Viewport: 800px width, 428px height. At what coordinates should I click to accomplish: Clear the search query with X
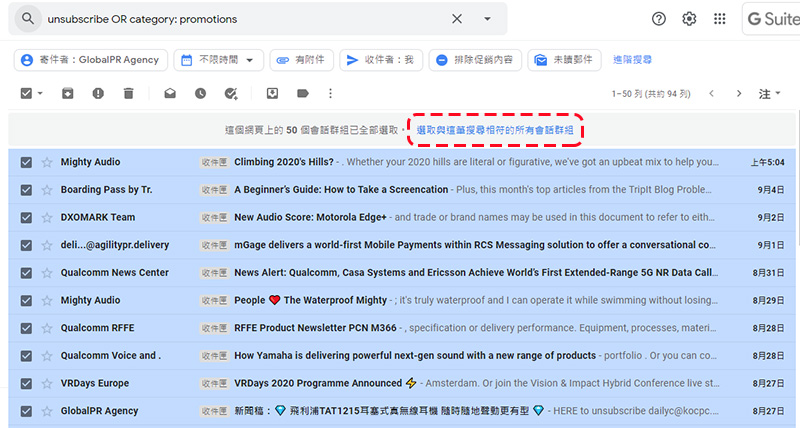pyautogui.click(x=457, y=19)
